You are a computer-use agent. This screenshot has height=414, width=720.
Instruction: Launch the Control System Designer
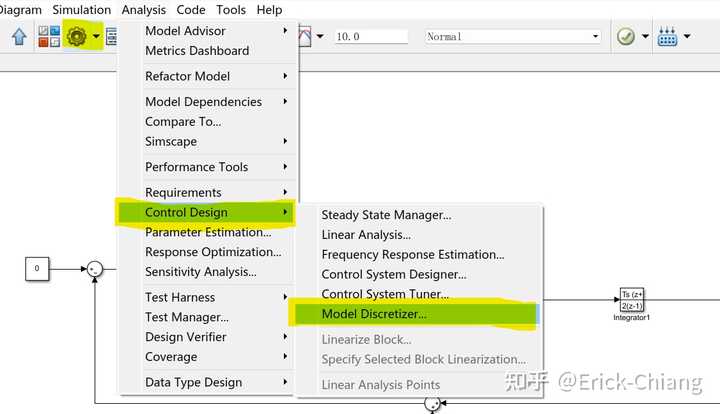coord(394,274)
